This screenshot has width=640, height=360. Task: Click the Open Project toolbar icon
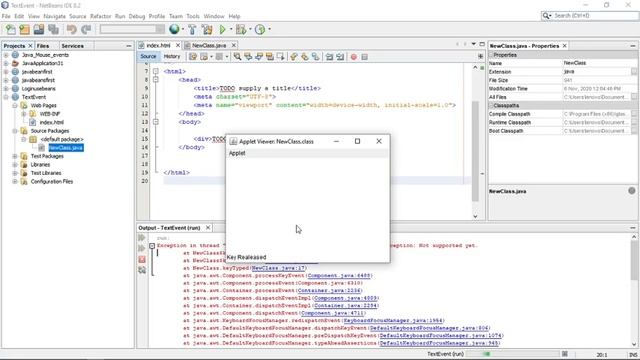coord(39,29)
